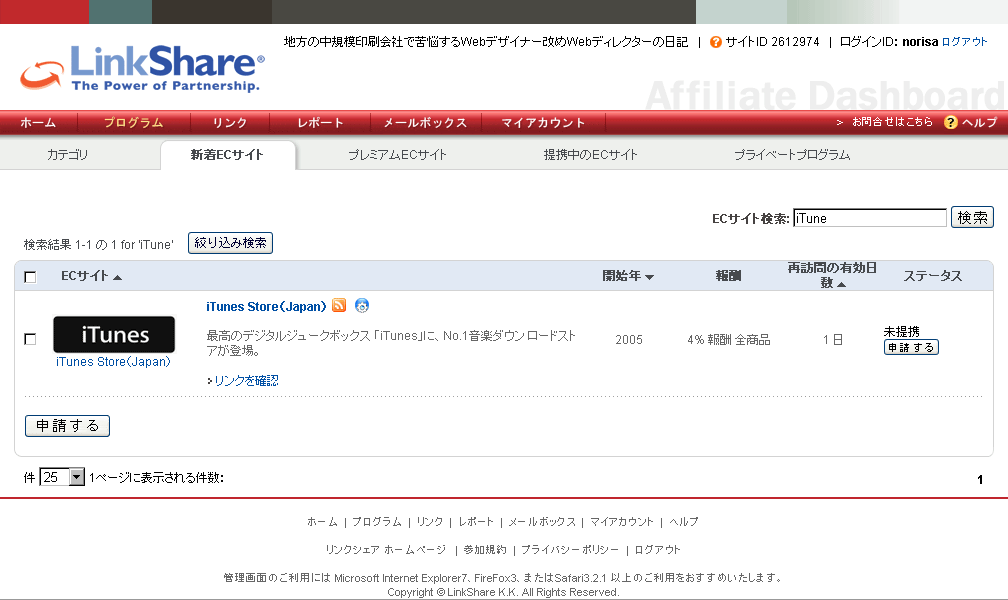Open the iTunes Store(Japan) title link

pyautogui.click(x=266, y=307)
